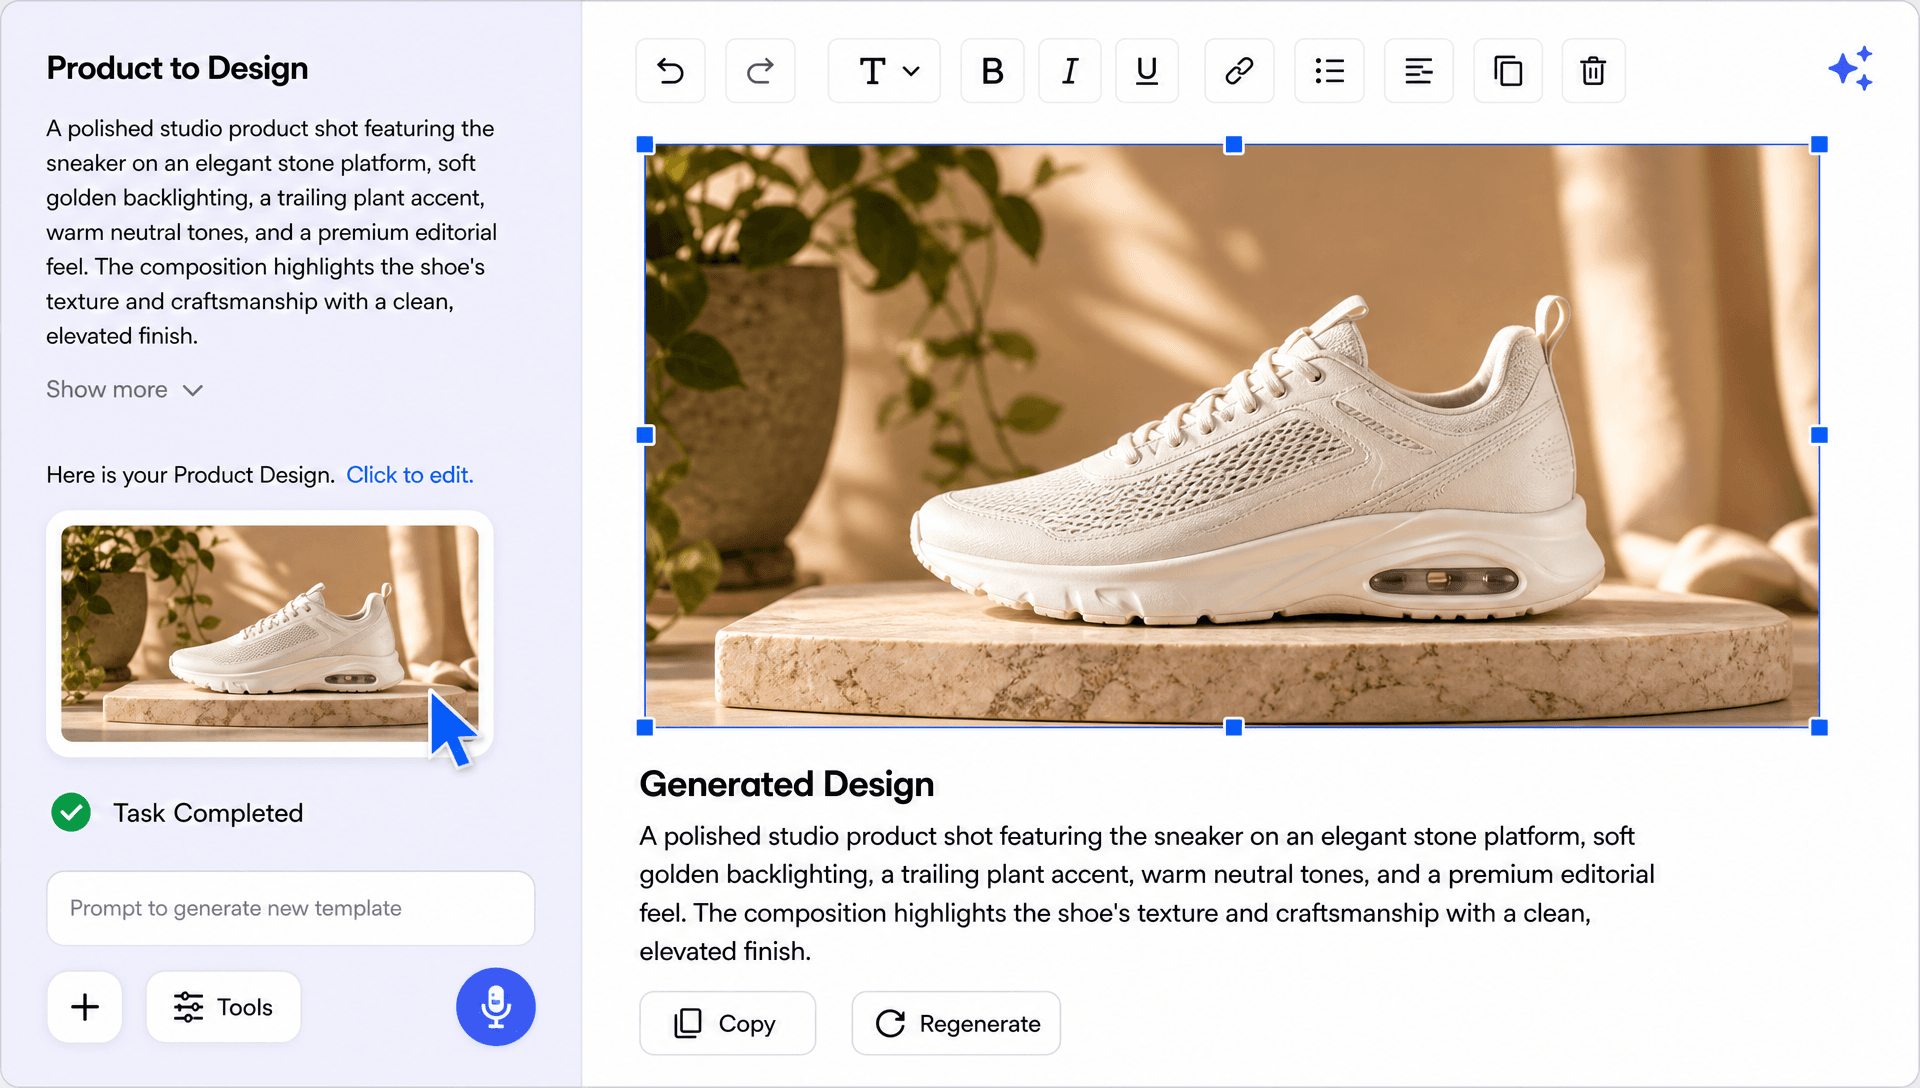Click the insert link icon

tap(1239, 71)
